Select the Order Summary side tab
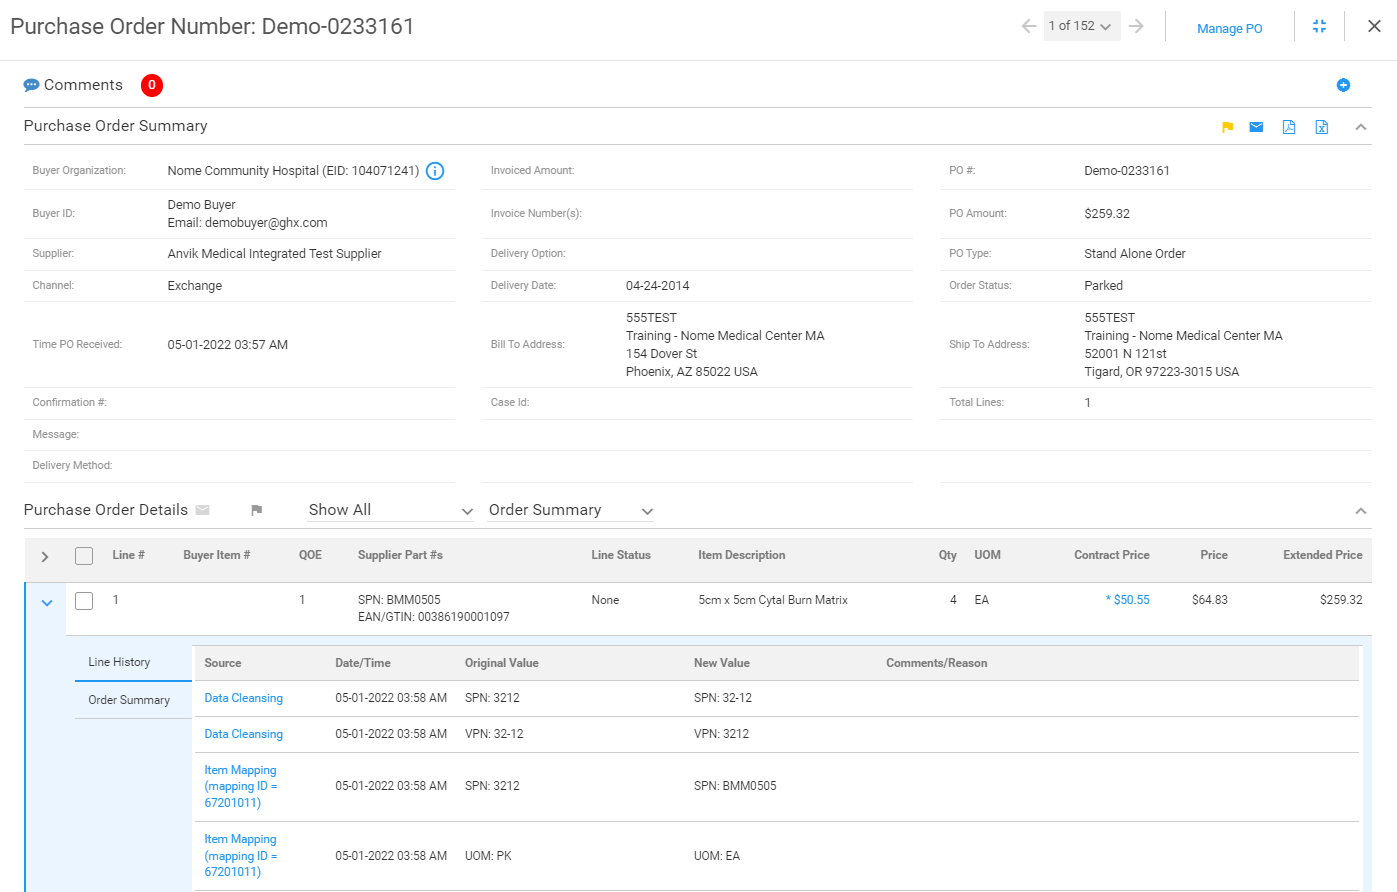This screenshot has height=892, width=1397. pos(133,700)
